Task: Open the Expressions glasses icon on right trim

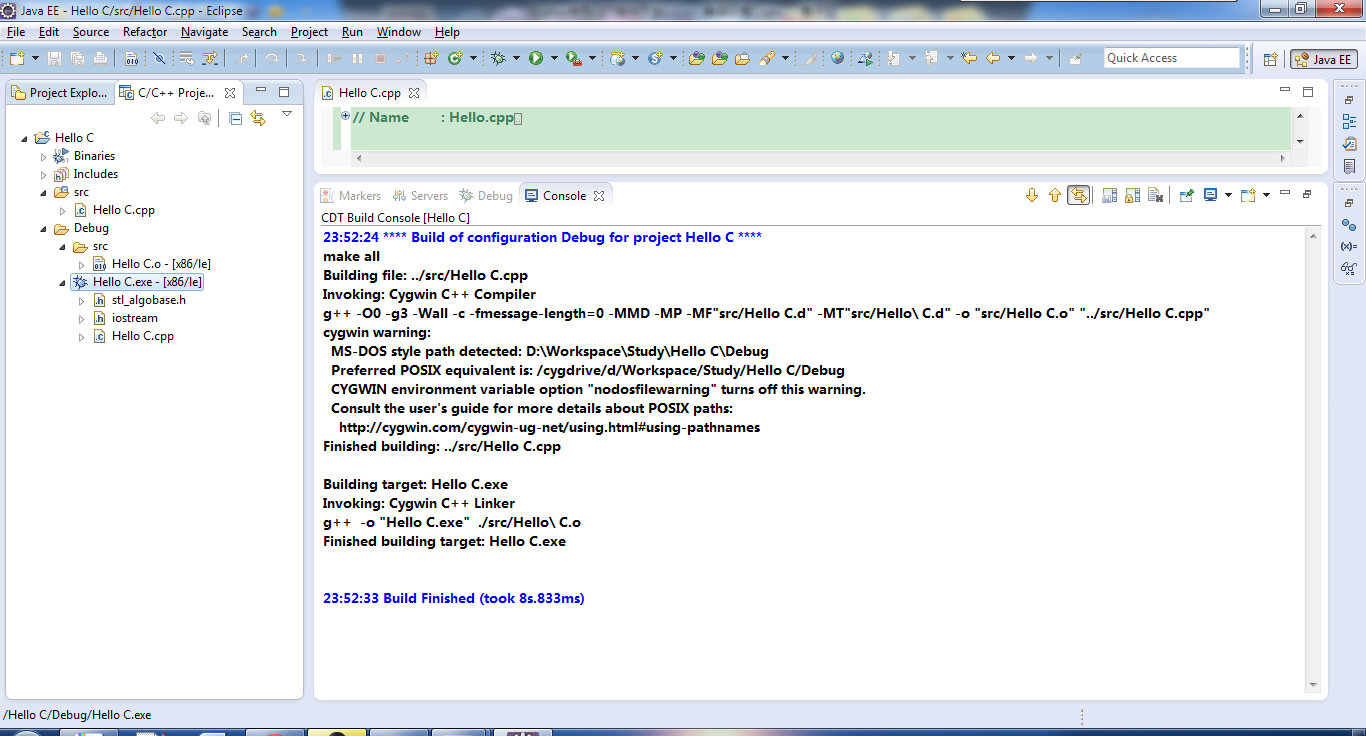Action: [1349, 268]
